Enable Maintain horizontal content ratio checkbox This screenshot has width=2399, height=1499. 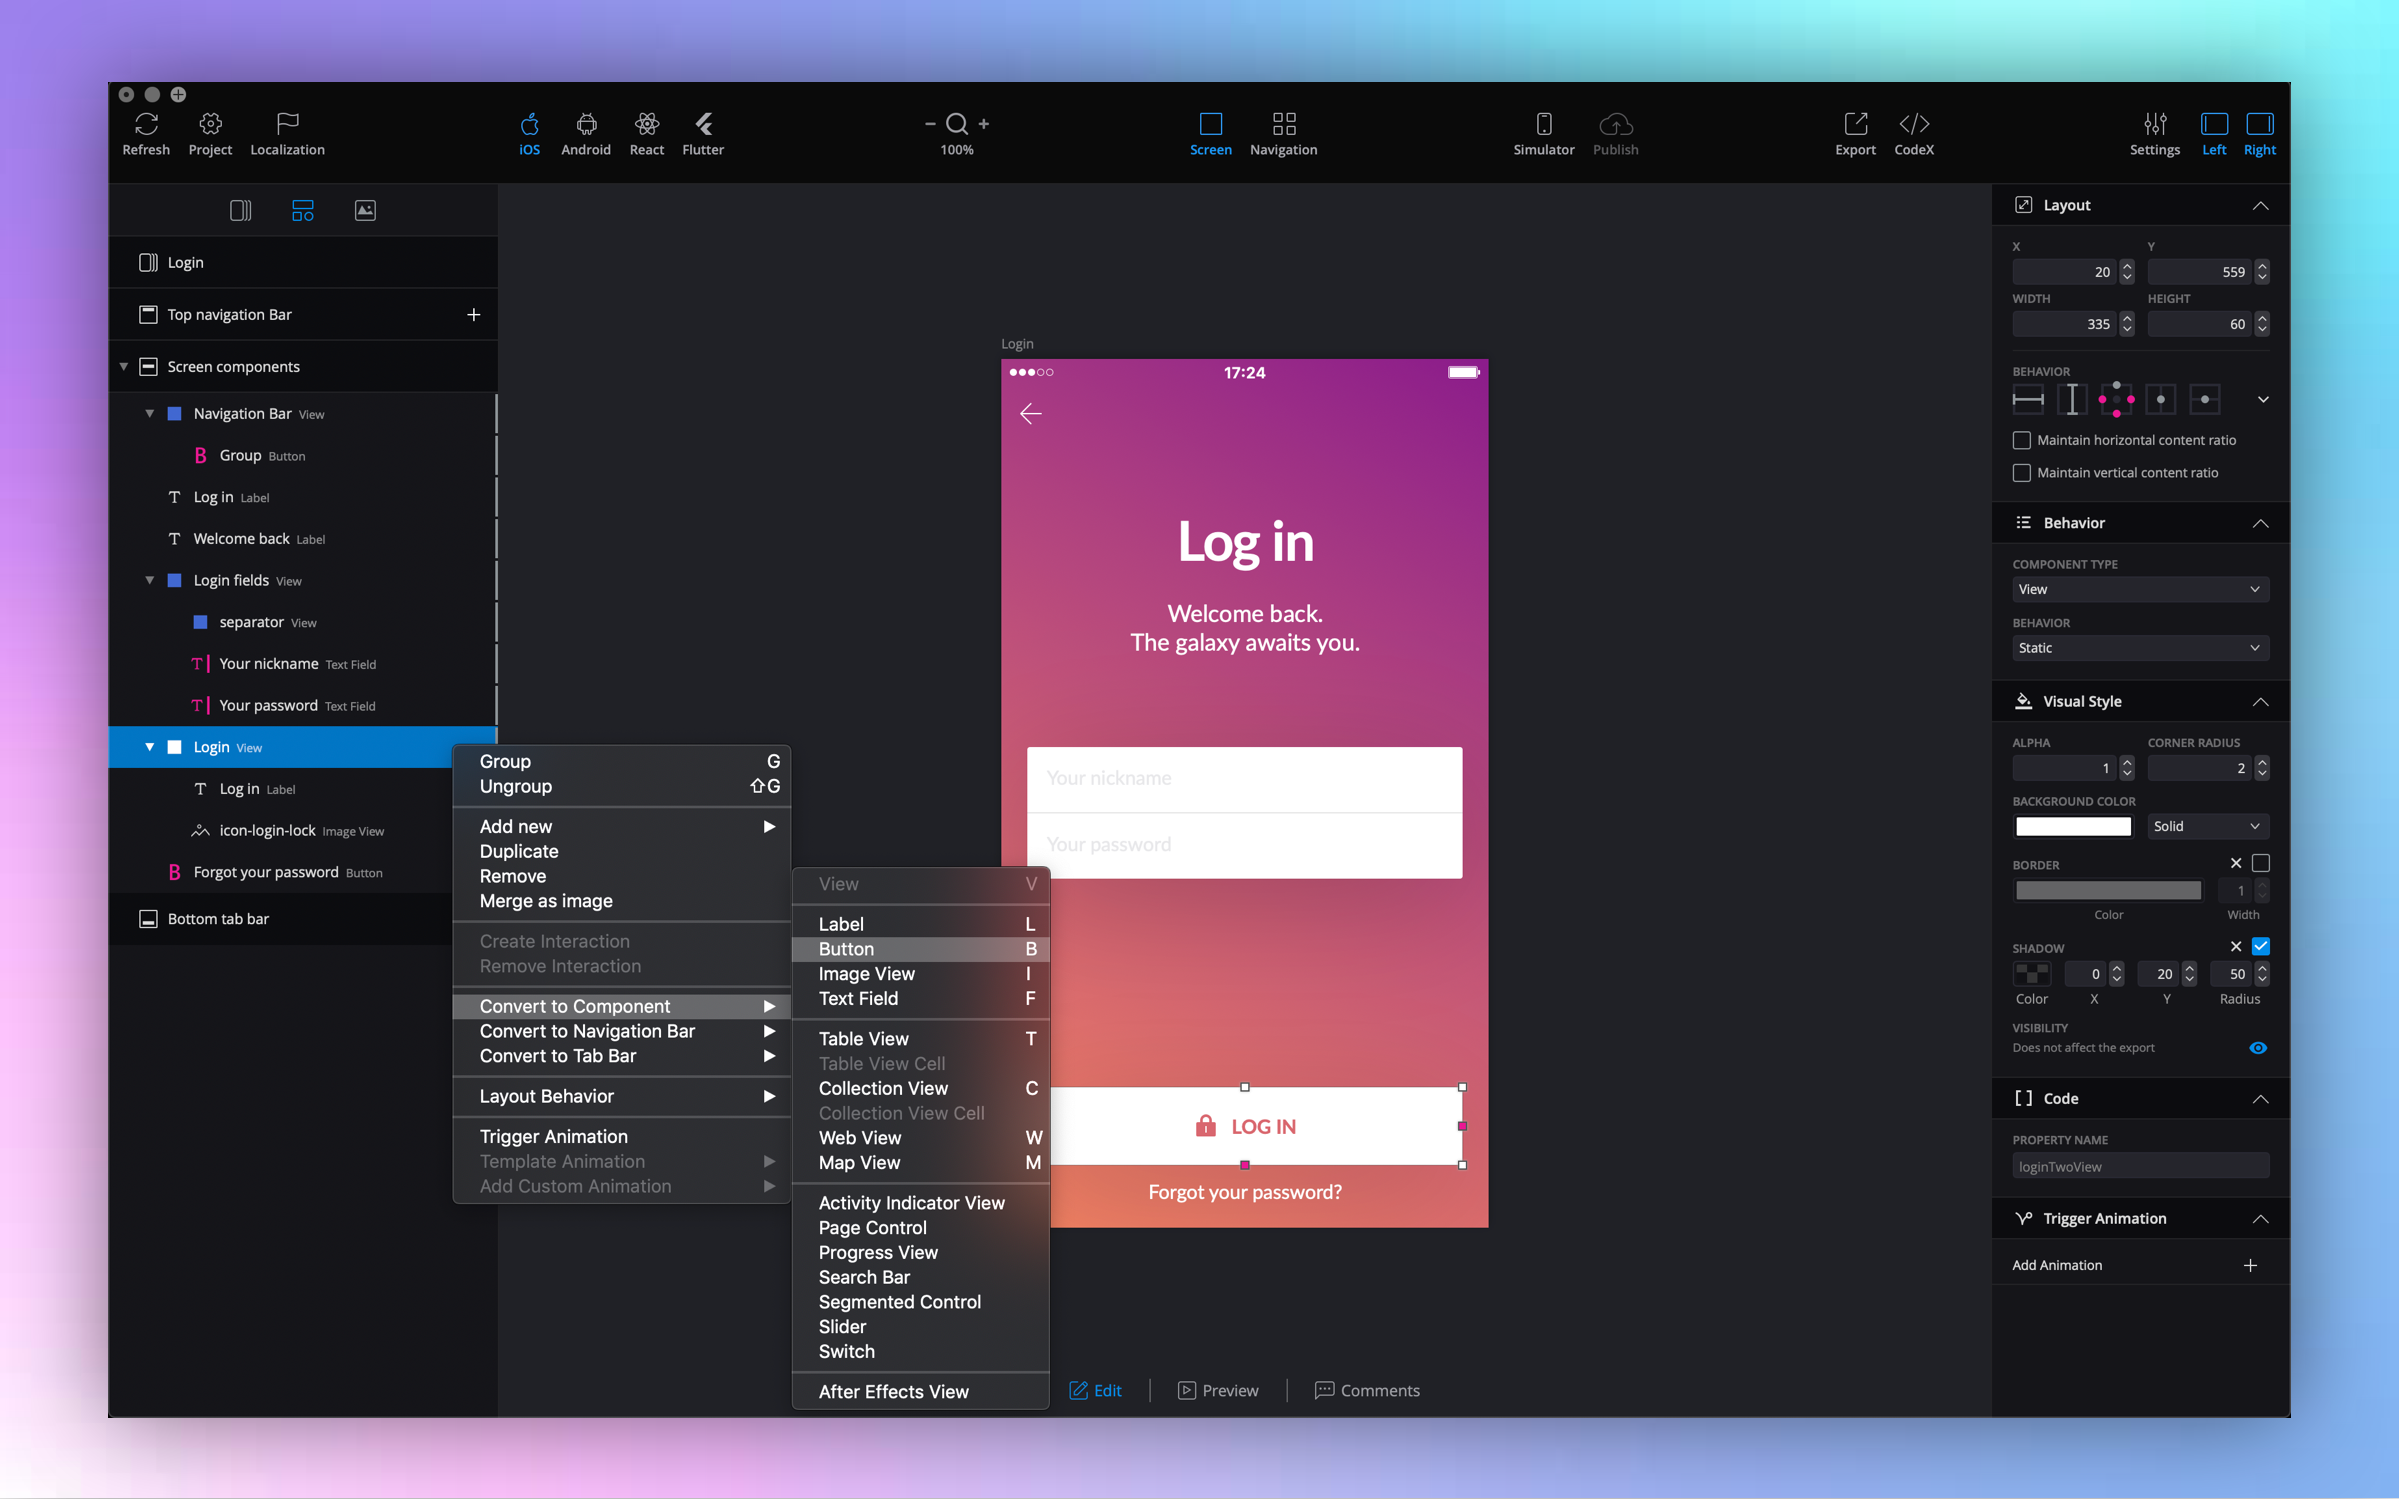tap(2022, 440)
